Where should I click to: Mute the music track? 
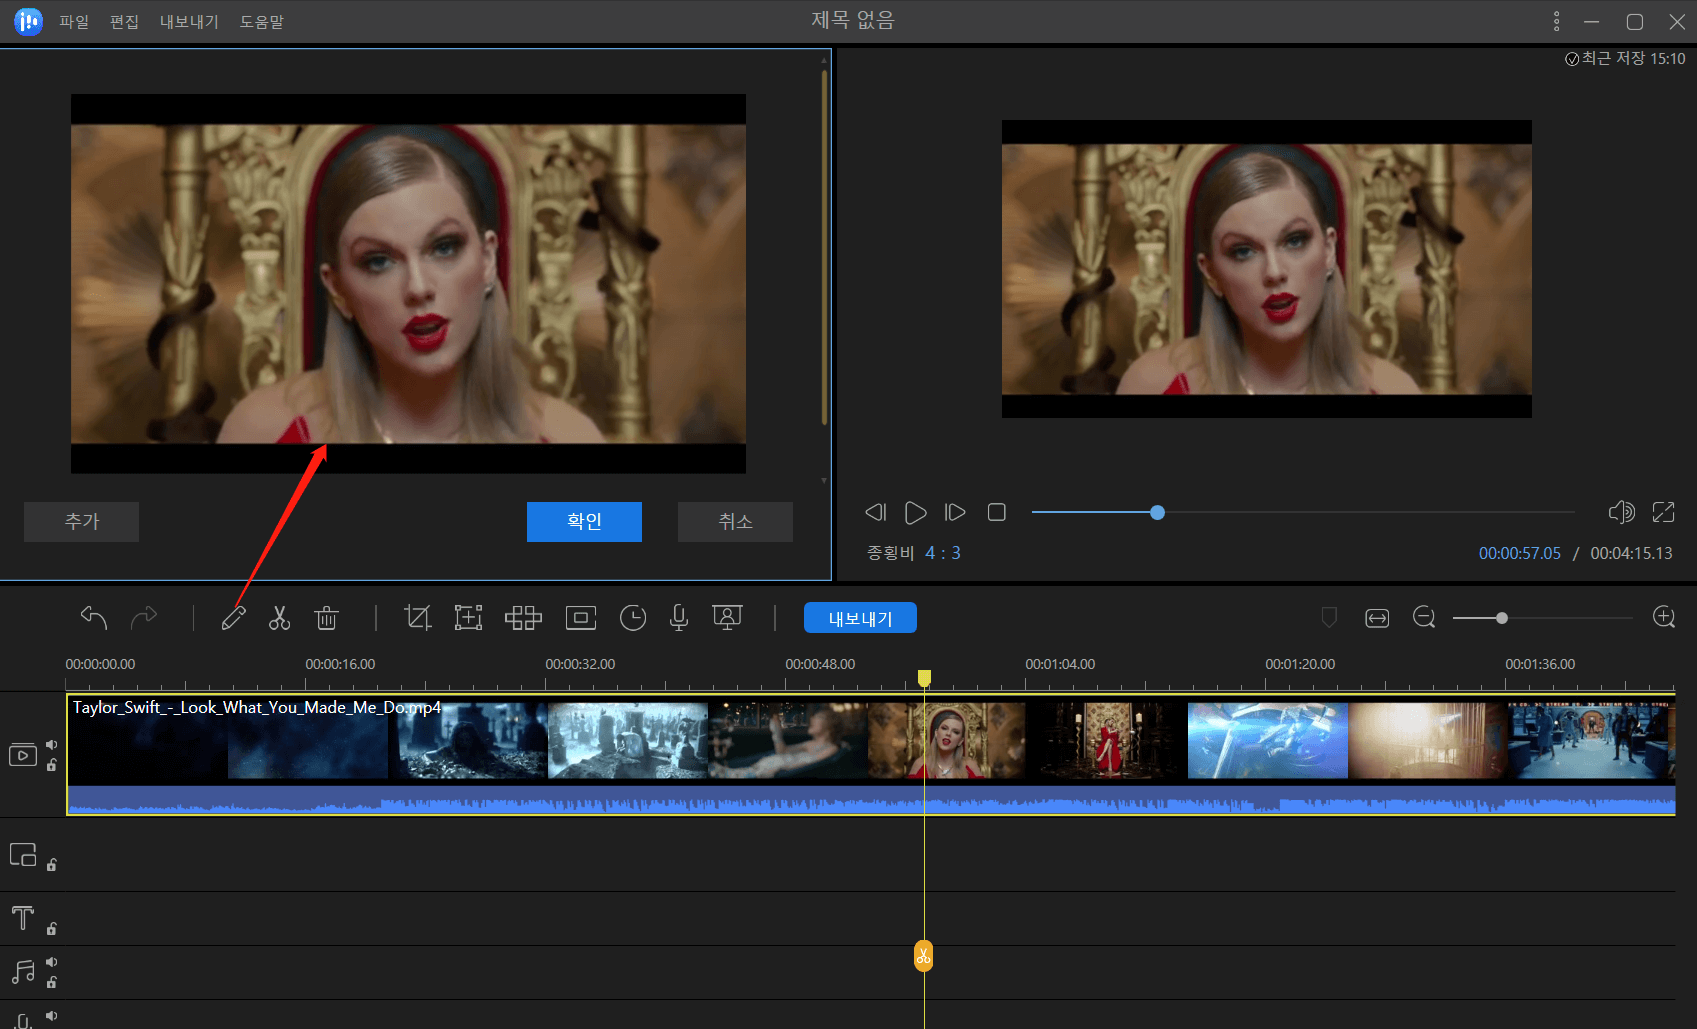(52, 962)
